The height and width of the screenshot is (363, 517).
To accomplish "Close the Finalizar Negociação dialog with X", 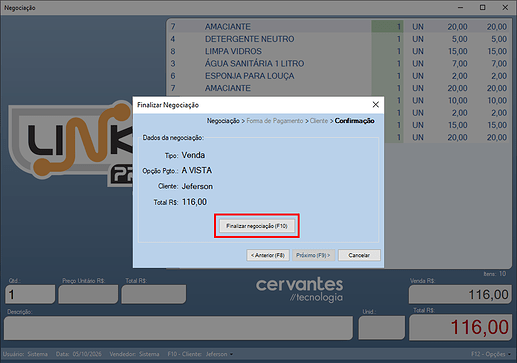I will tap(376, 105).
